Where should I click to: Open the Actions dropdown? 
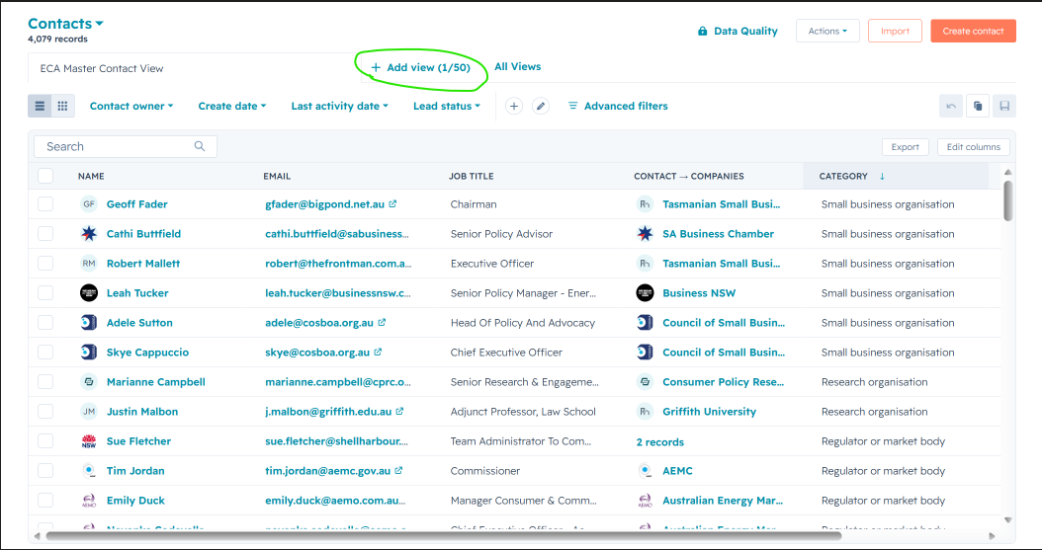827,31
